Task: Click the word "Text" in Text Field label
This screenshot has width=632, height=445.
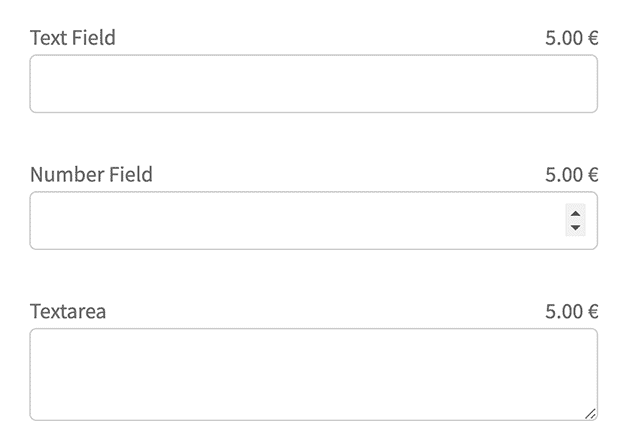Action: (x=49, y=38)
